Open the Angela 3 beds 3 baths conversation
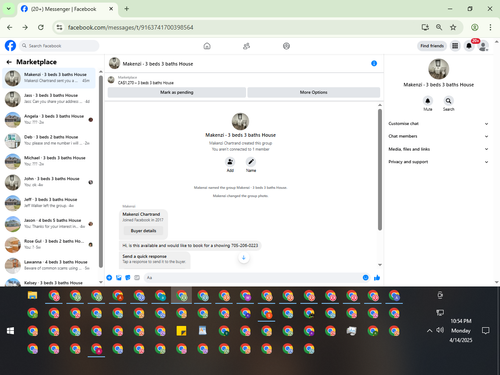 [49, 119]
